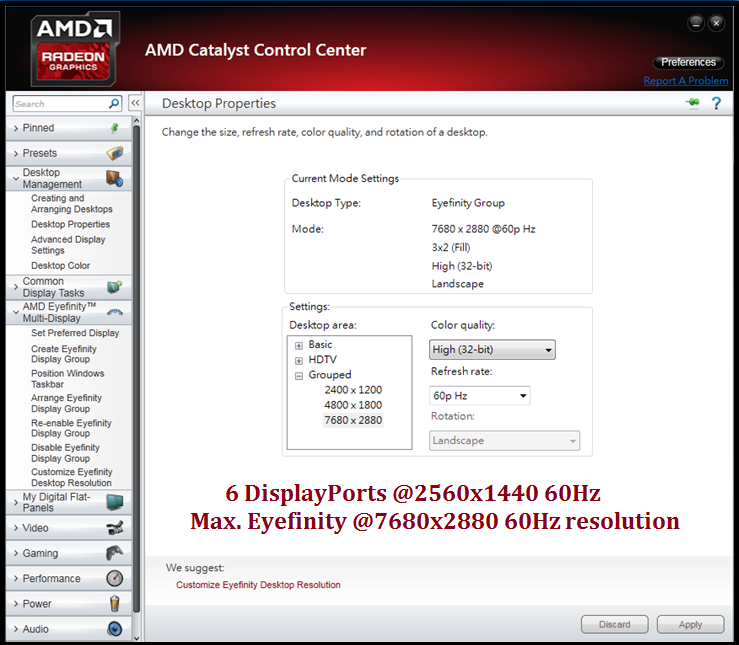
Task: Open Position Windows Taskbar page
Action: point(67,379)
